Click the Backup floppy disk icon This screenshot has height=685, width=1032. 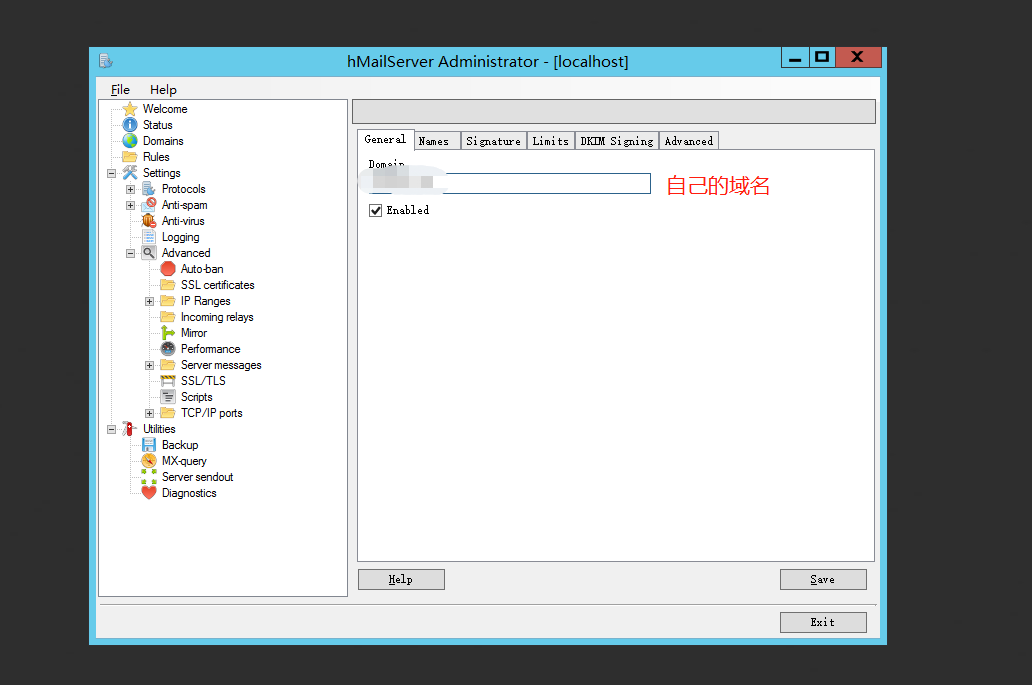(x=149, y=445)
